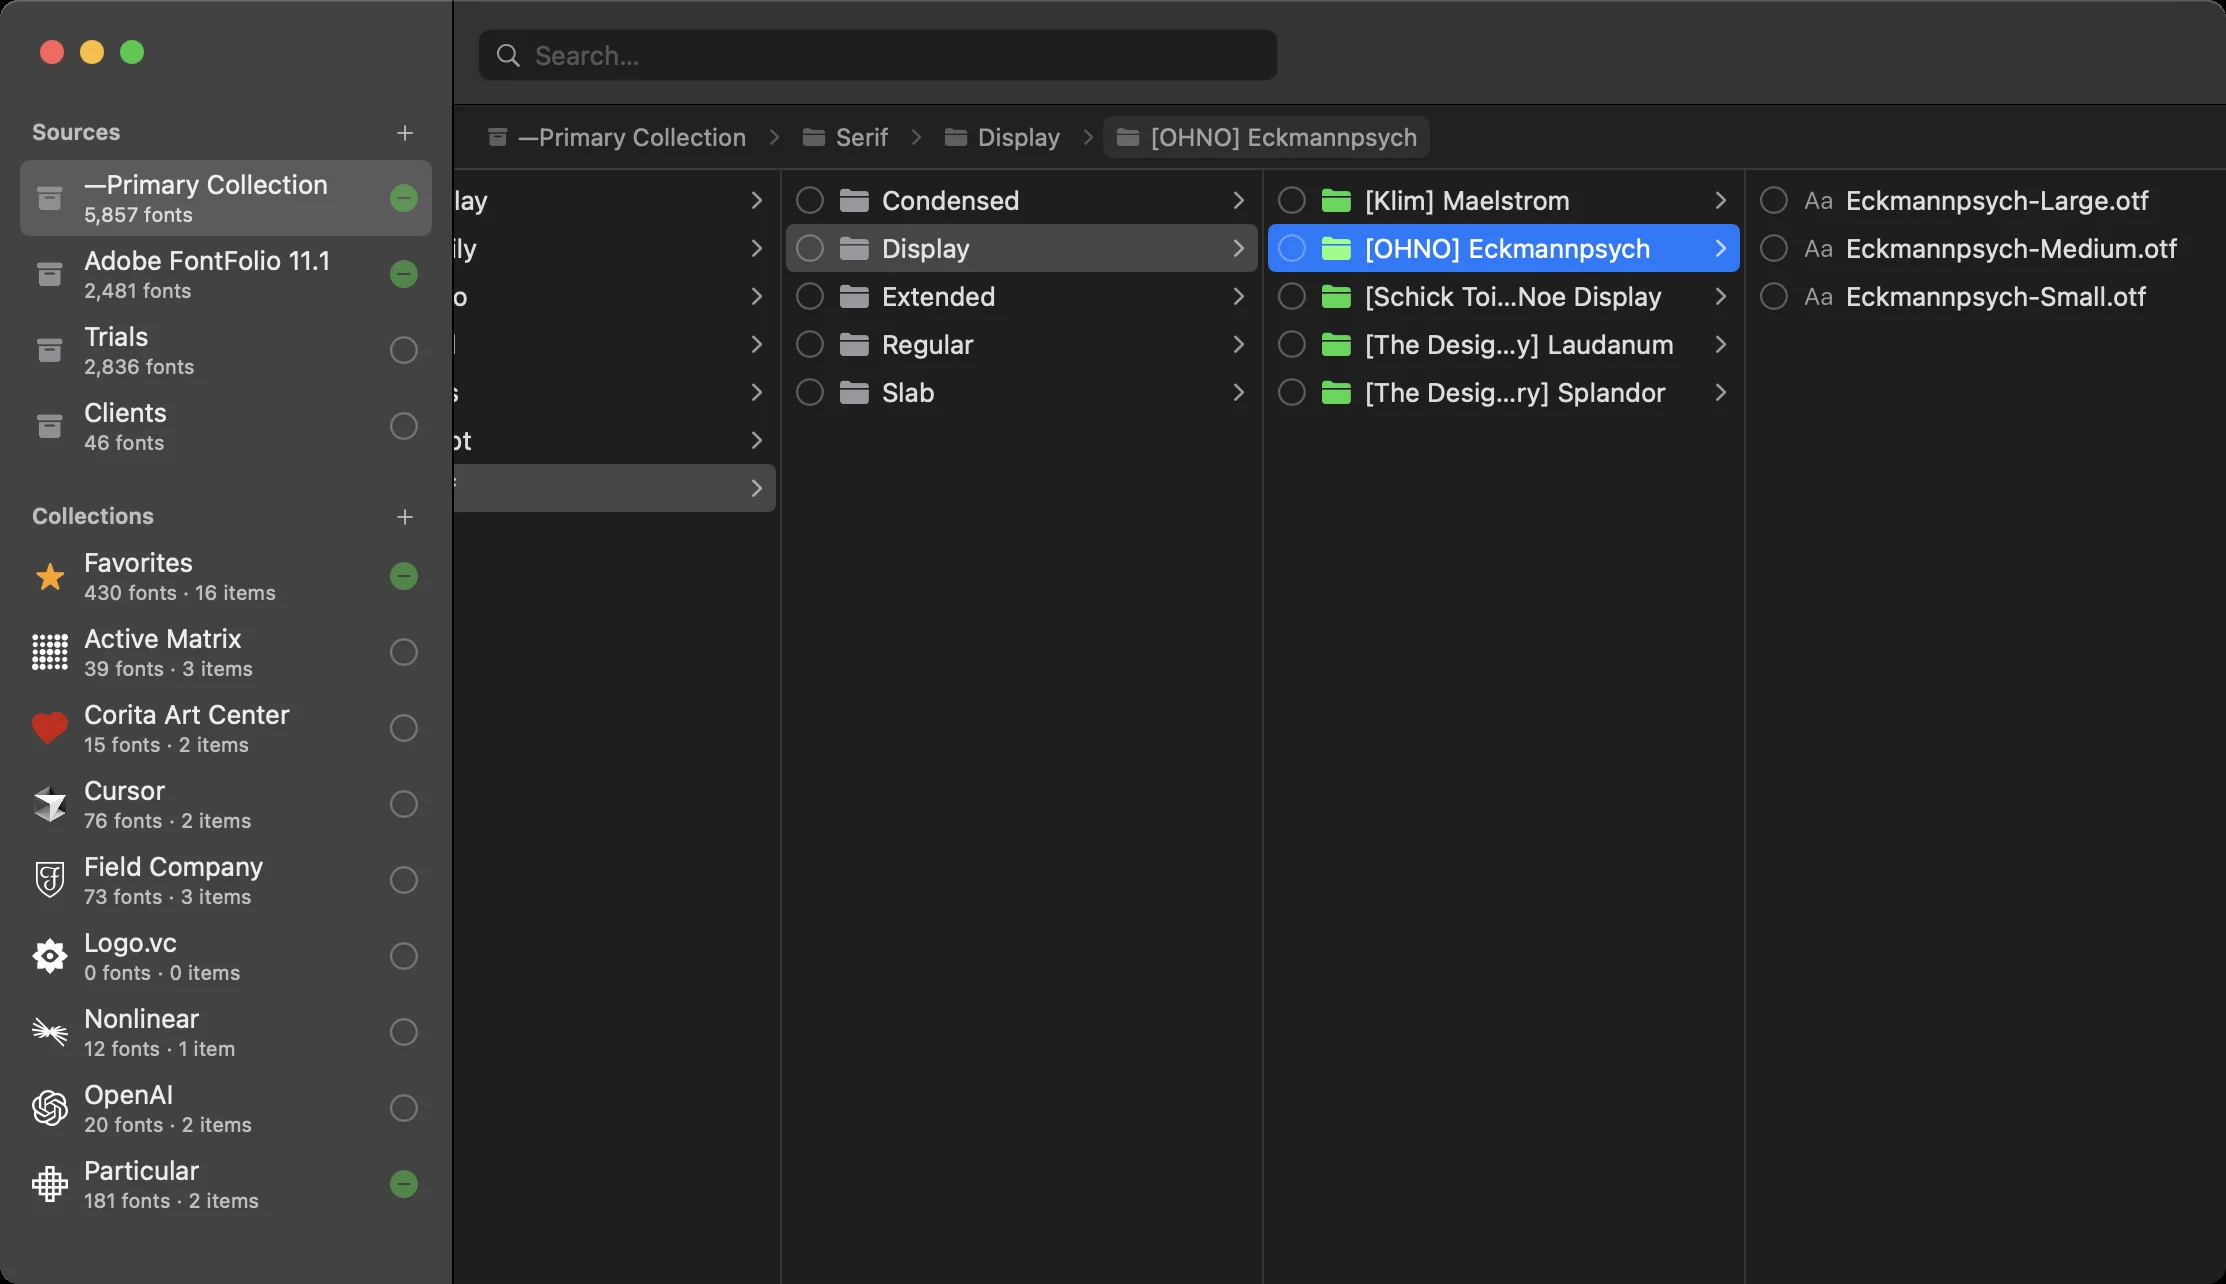Click the Field Company shield icon
The width and height of the screenshot is (2226, 1284).
[50, 880]
